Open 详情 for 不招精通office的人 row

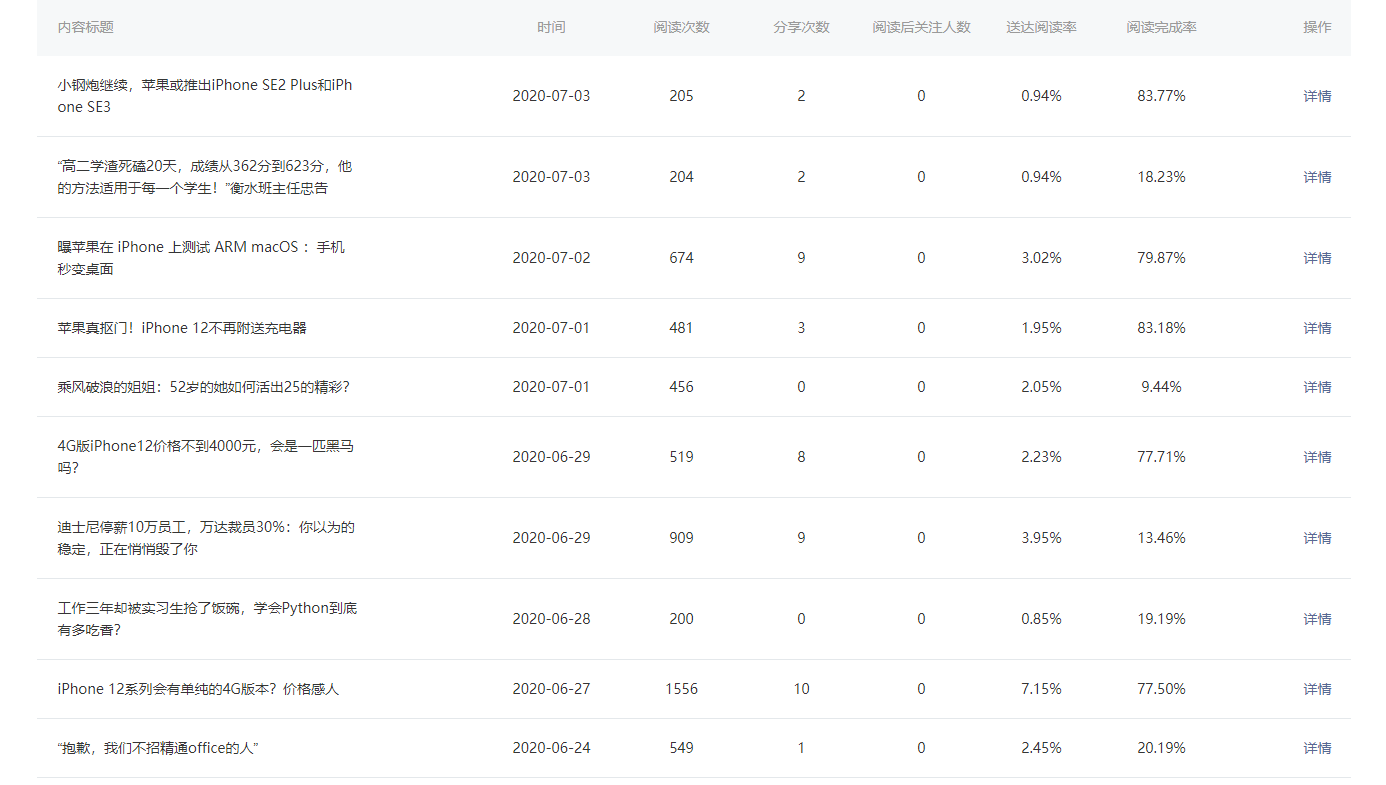coord(1317,748)
